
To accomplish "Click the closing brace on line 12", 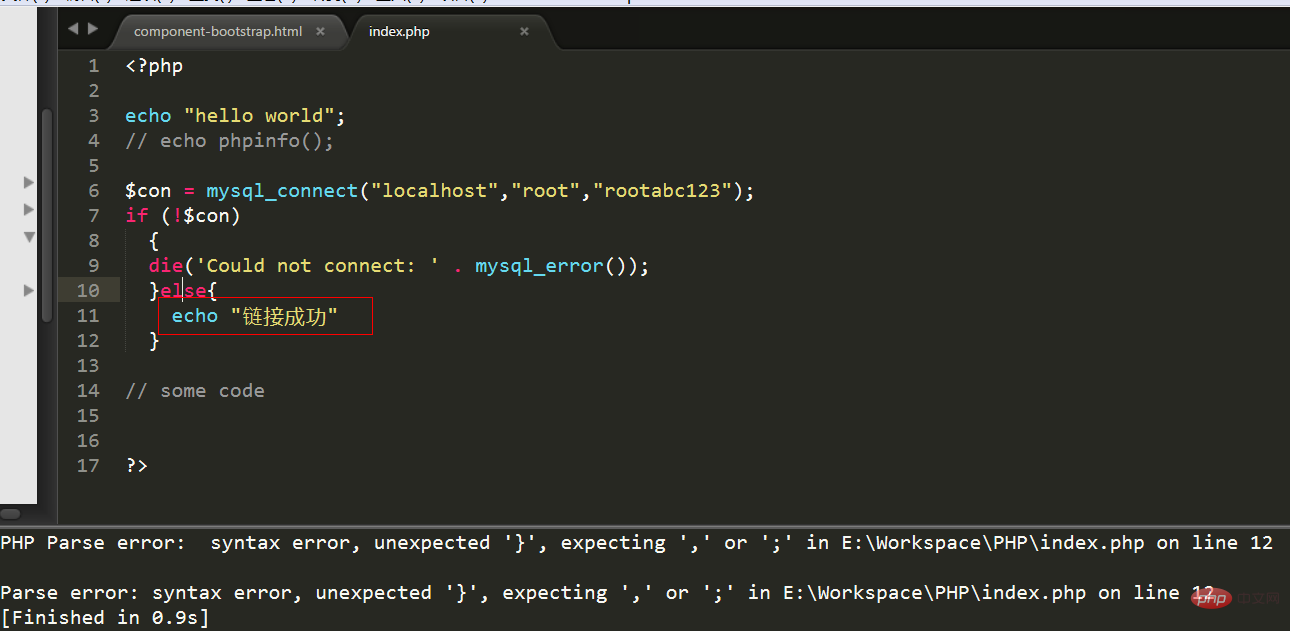I will (154, 341).
